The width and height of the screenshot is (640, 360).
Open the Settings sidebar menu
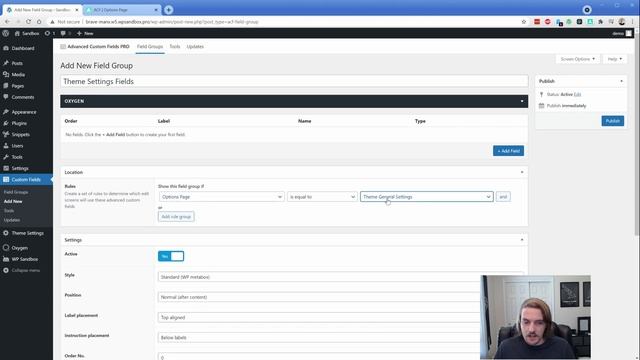click(20, 168)
